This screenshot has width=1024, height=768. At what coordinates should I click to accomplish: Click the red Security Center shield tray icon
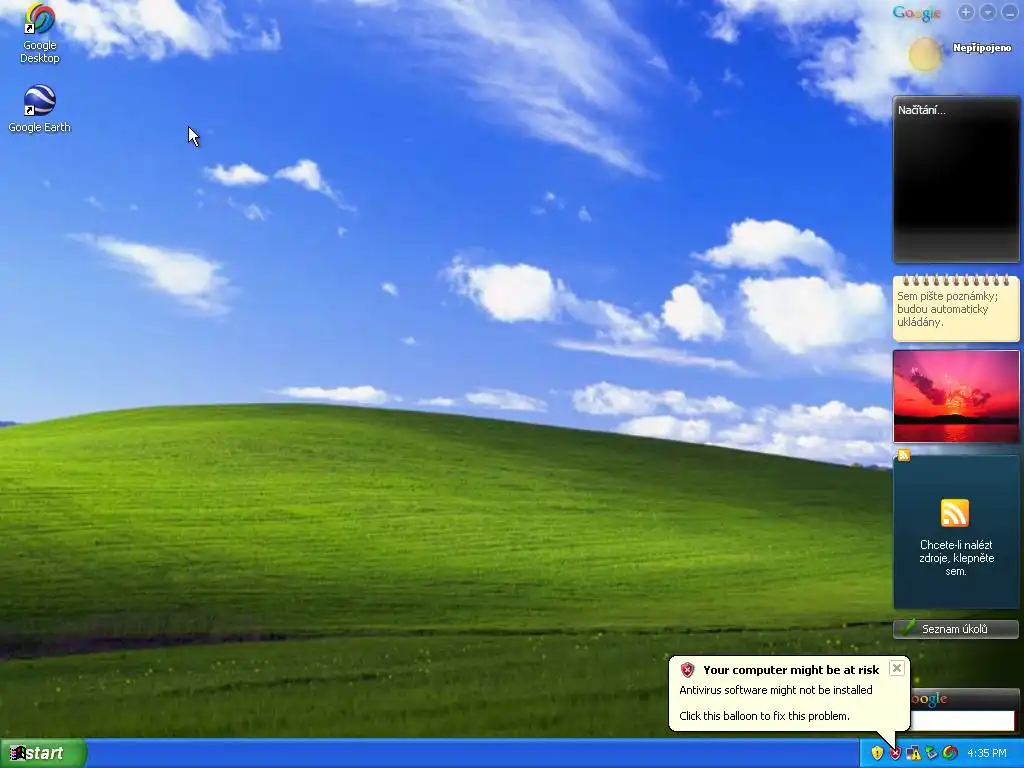(x=895, y=753)
